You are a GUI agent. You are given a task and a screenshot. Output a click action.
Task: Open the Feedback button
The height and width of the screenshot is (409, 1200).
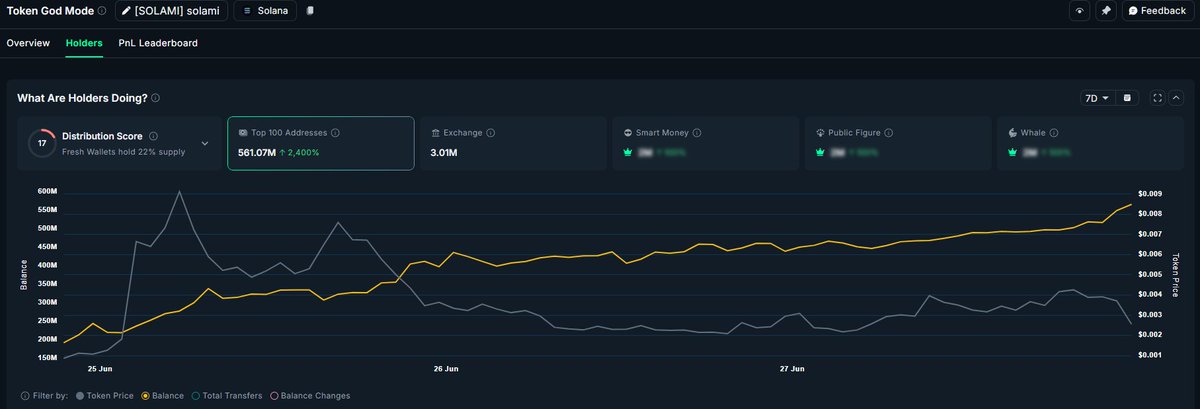(x=1157, y=11)
